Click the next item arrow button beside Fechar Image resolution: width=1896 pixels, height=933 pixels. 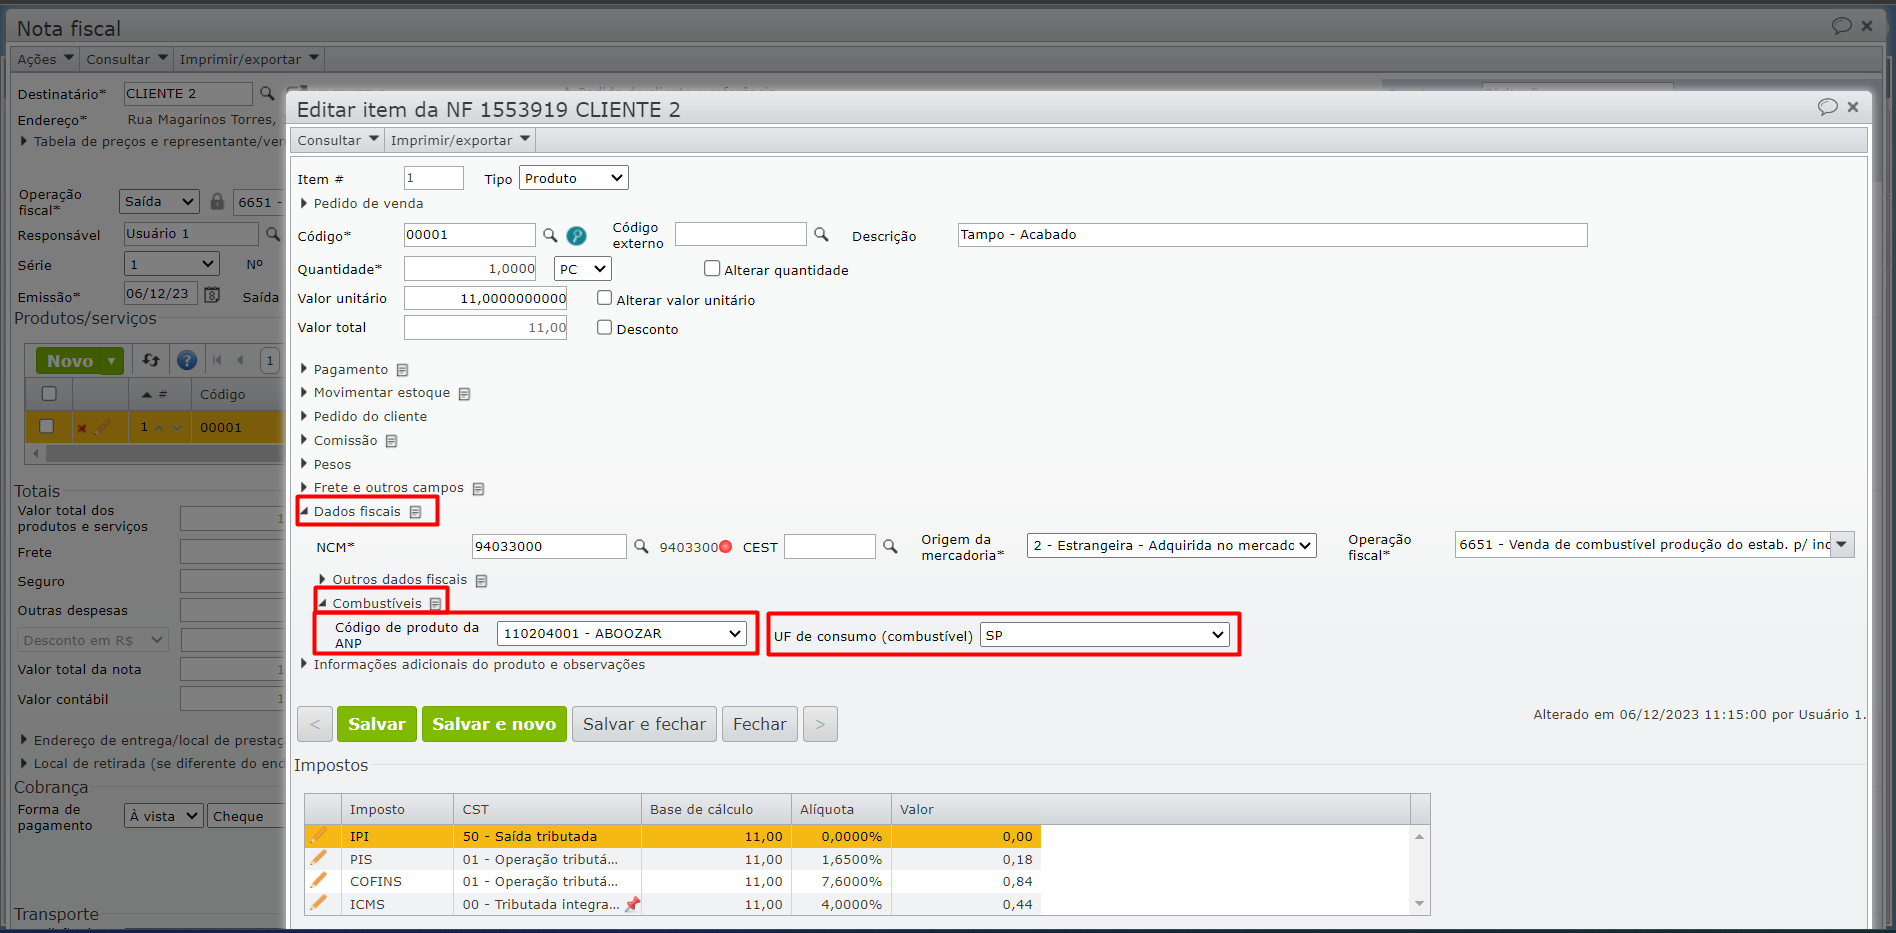point(820,724)
